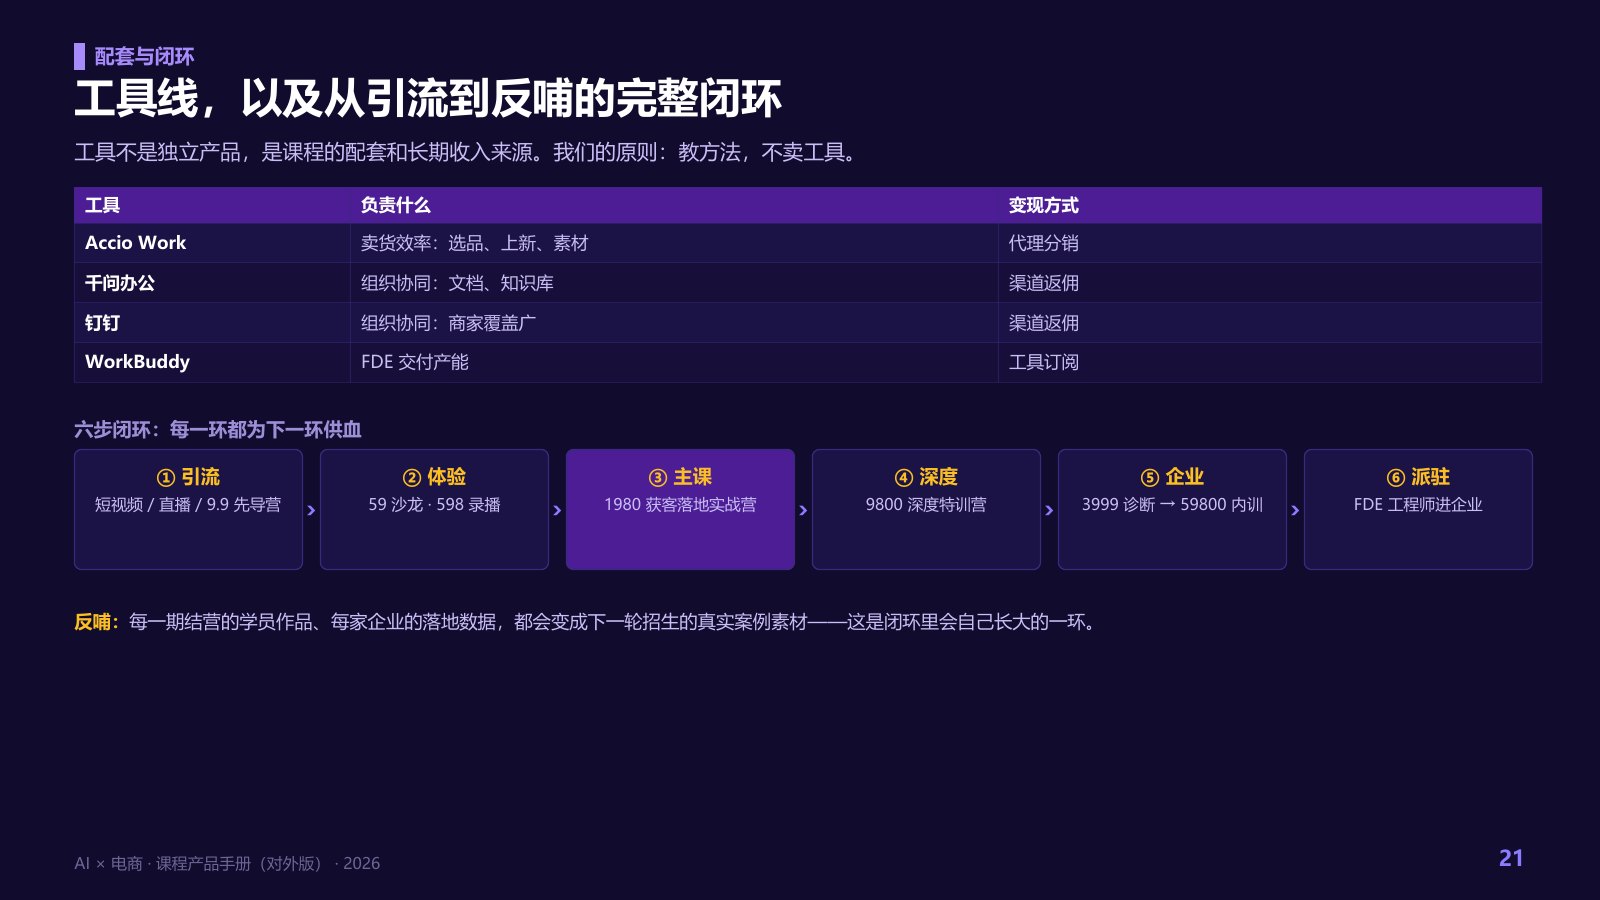
Task: Click the yellow 反哺 label
Action: click(x=96, y=622)
